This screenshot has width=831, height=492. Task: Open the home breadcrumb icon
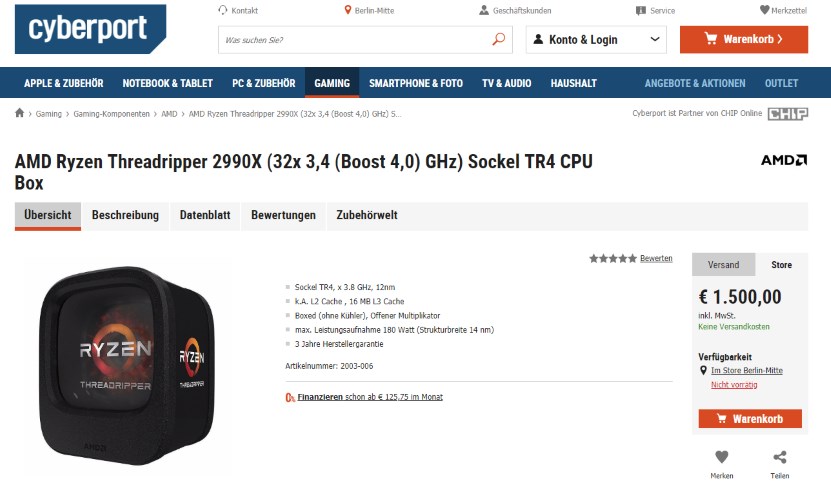point(20,113)
